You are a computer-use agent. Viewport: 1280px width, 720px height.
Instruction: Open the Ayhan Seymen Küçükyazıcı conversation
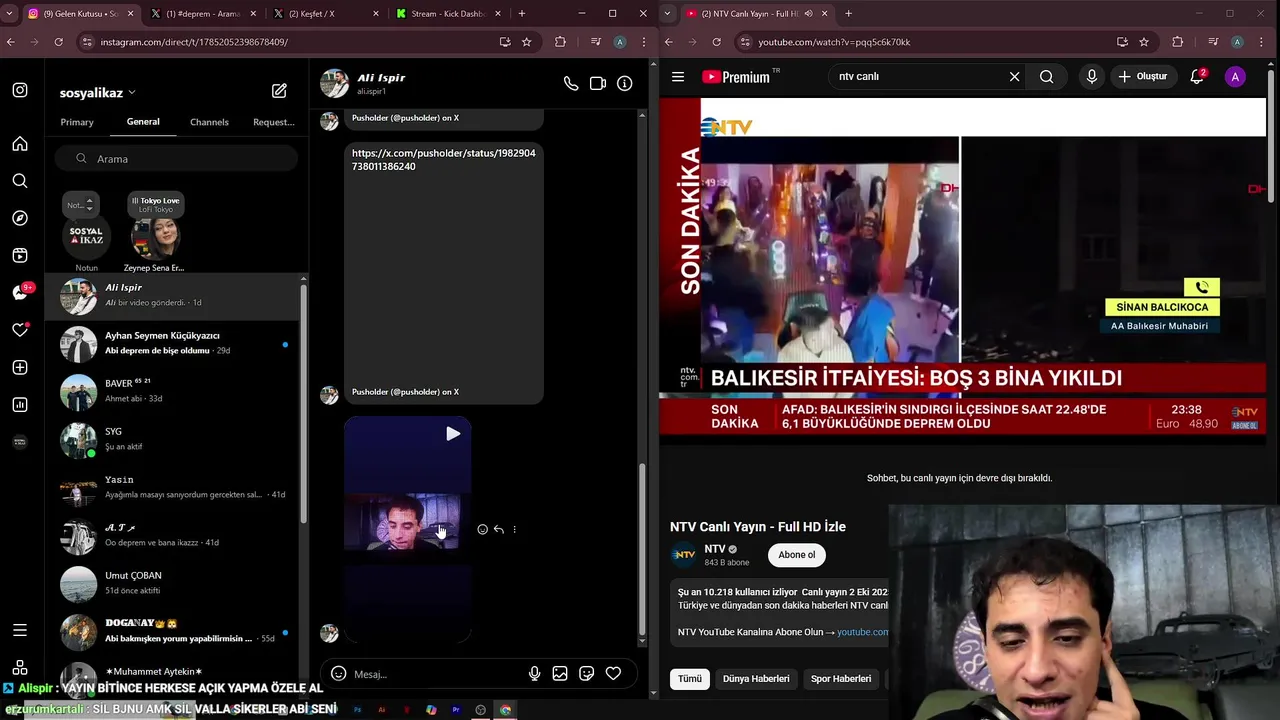click(174, 344)
